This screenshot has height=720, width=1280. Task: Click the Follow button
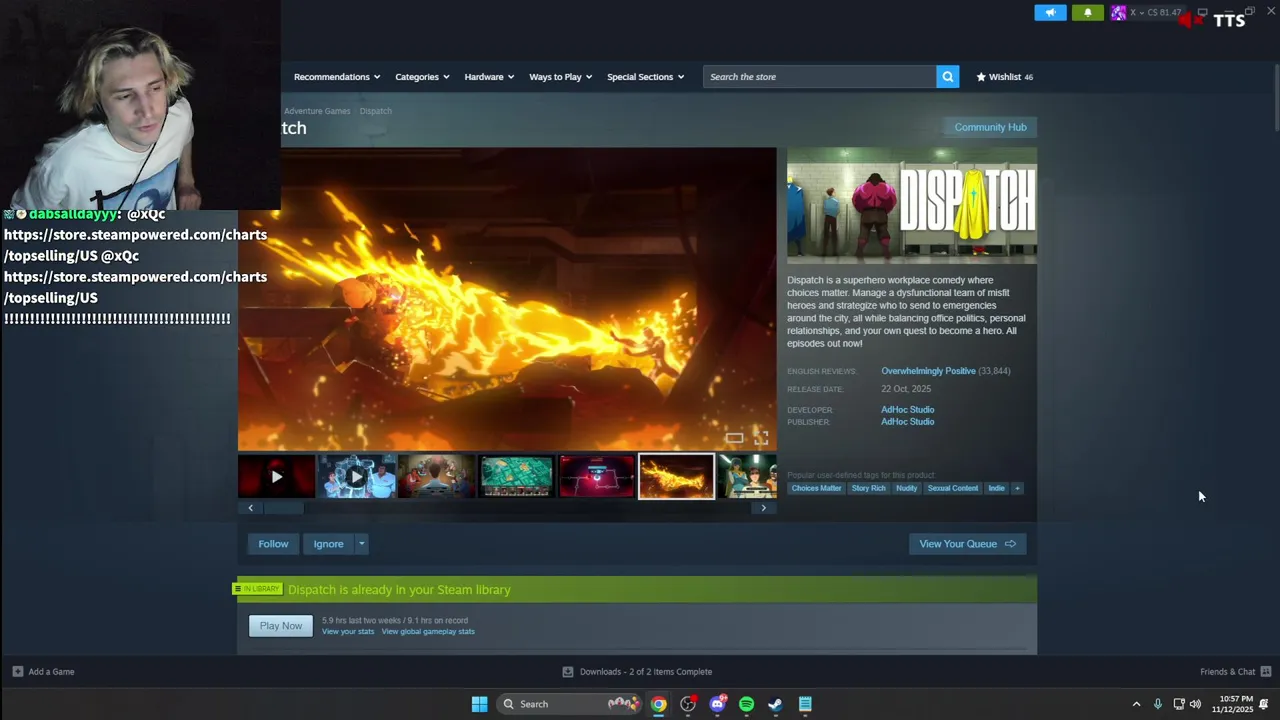(273, 544)
